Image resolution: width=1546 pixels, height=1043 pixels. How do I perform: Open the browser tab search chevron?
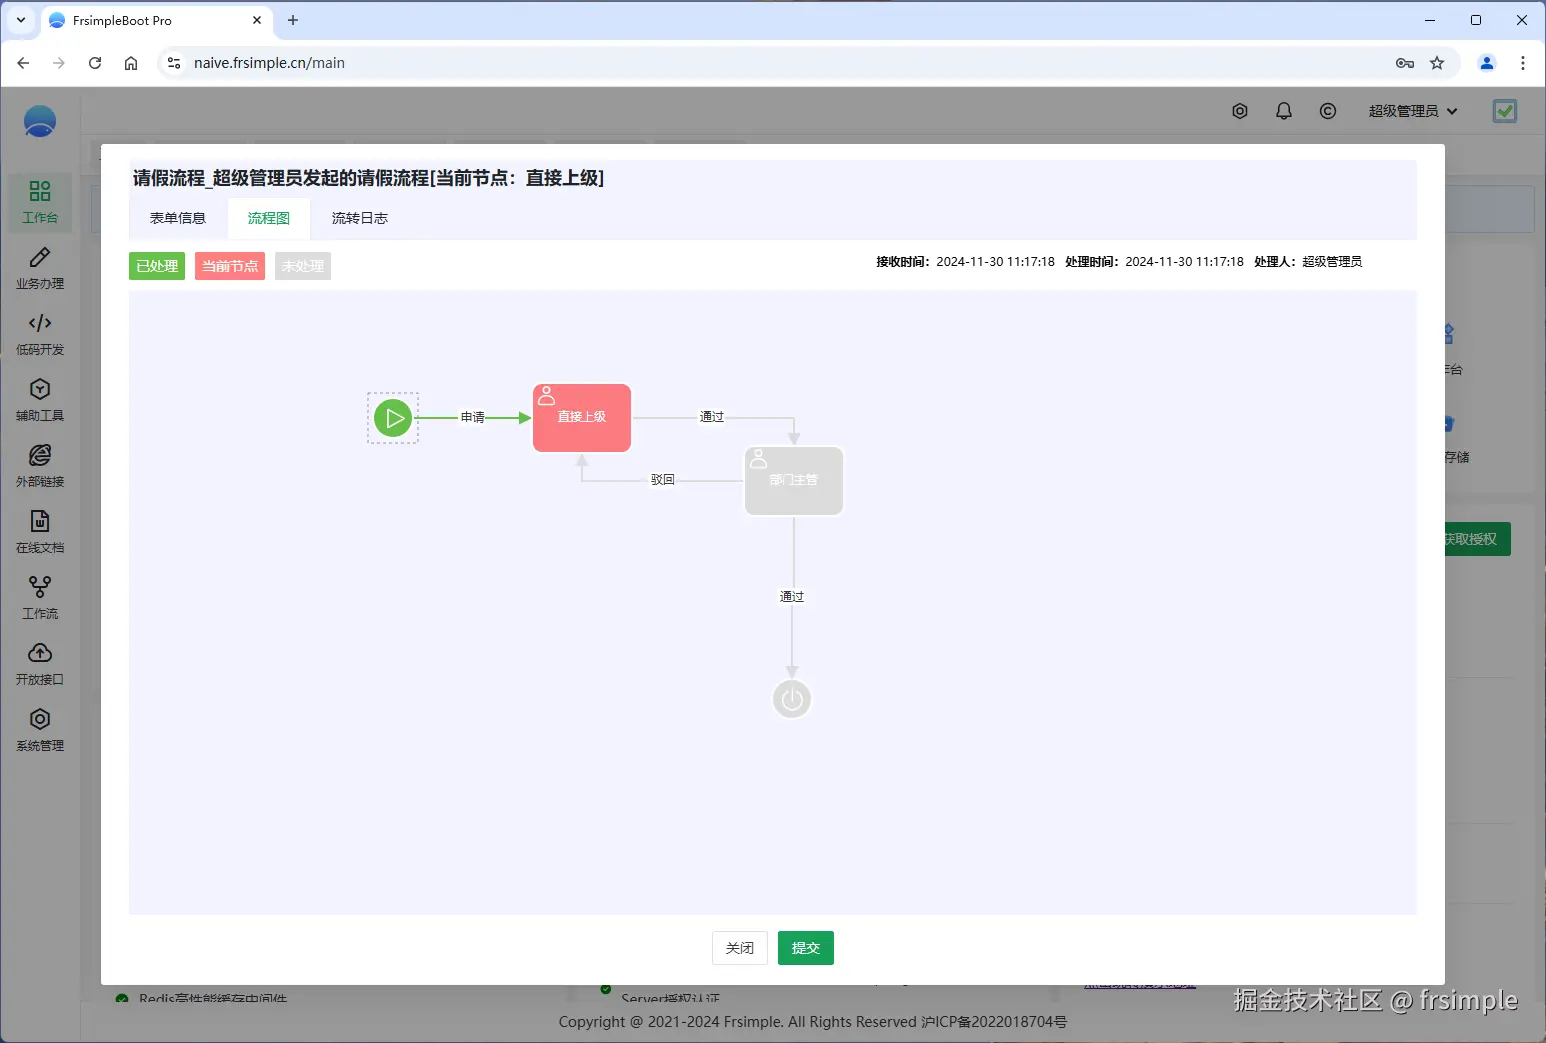tap(21, 20)
